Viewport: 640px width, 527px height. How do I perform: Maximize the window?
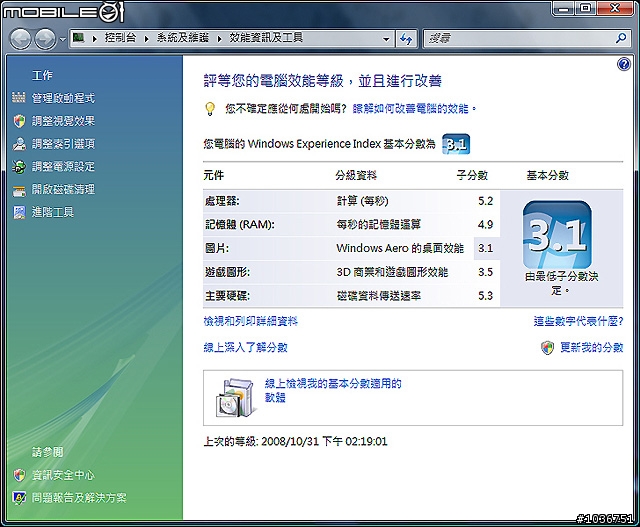coord(585,8)
